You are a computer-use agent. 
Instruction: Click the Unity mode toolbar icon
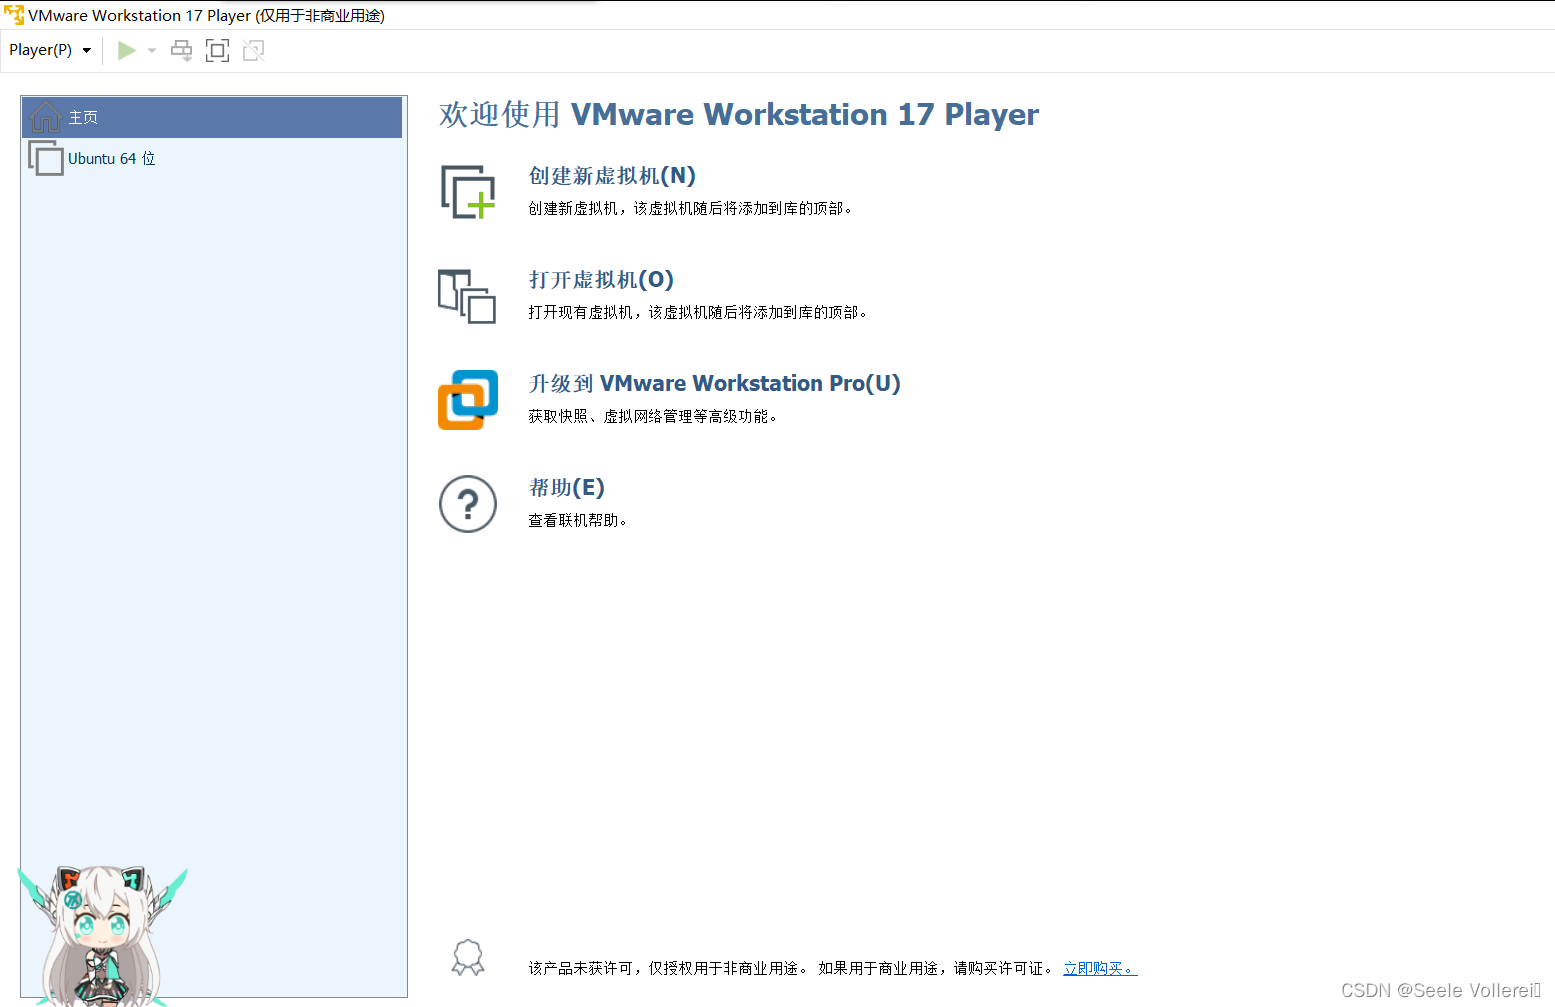pos(254,50)
